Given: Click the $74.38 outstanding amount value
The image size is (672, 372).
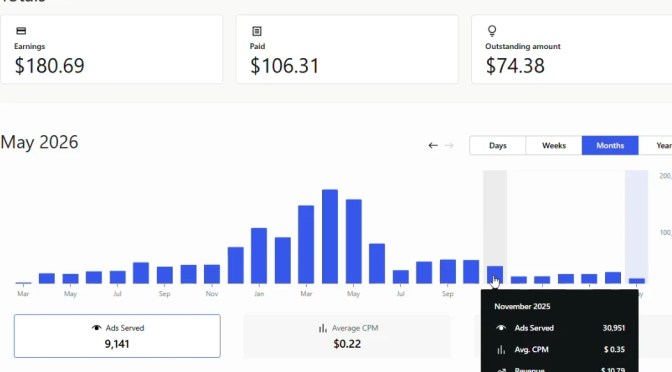Looking at the screenshot, I should tap(515, 66).
